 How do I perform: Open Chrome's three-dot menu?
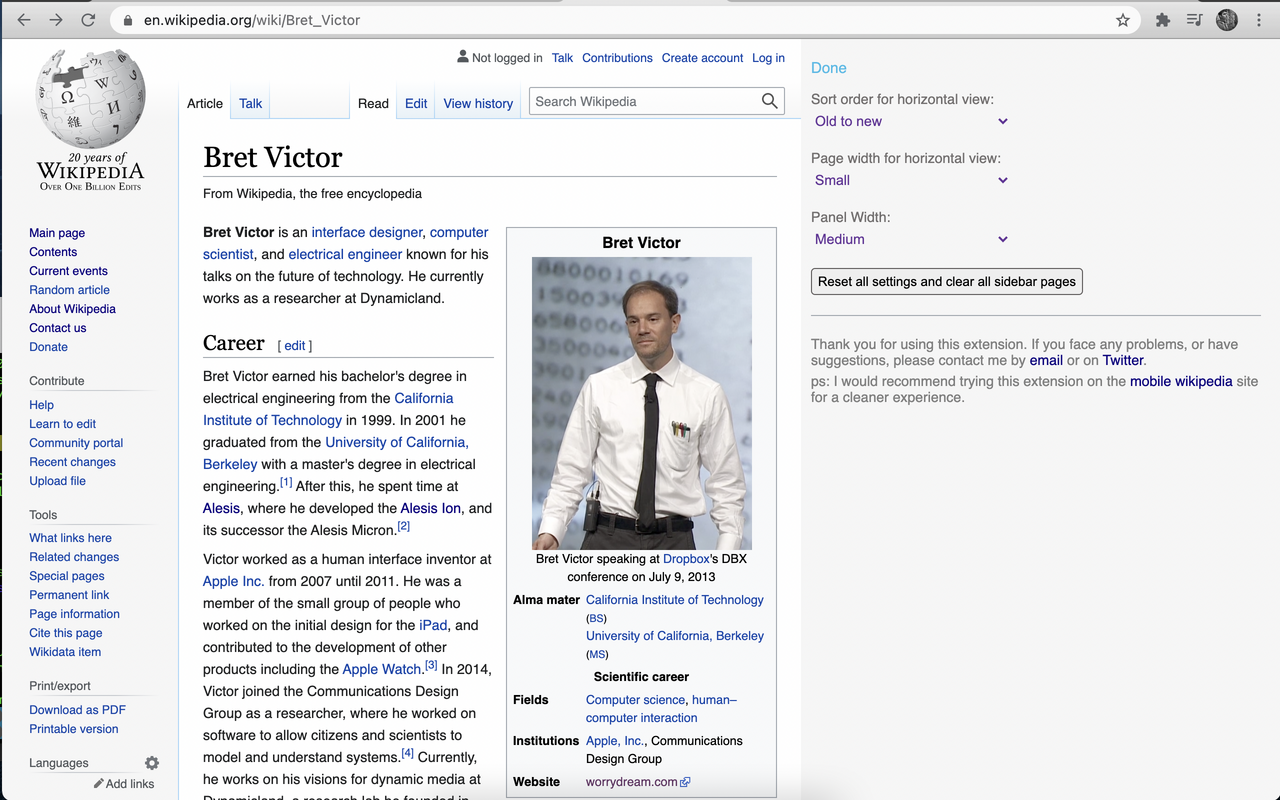tap(1259, 20)
